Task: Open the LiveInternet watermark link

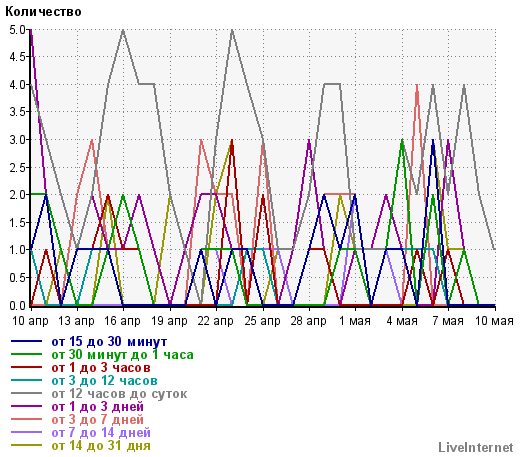Action: pos(476,447)
